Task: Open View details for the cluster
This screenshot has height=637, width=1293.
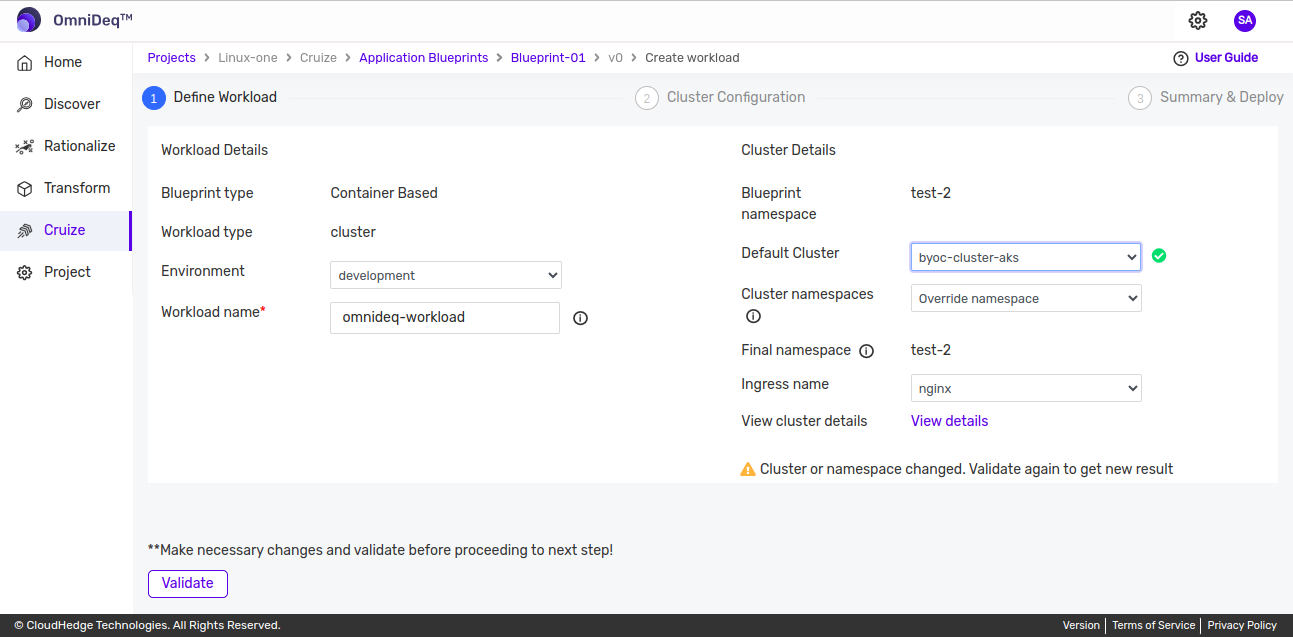Action: click(x=948, y=420)
